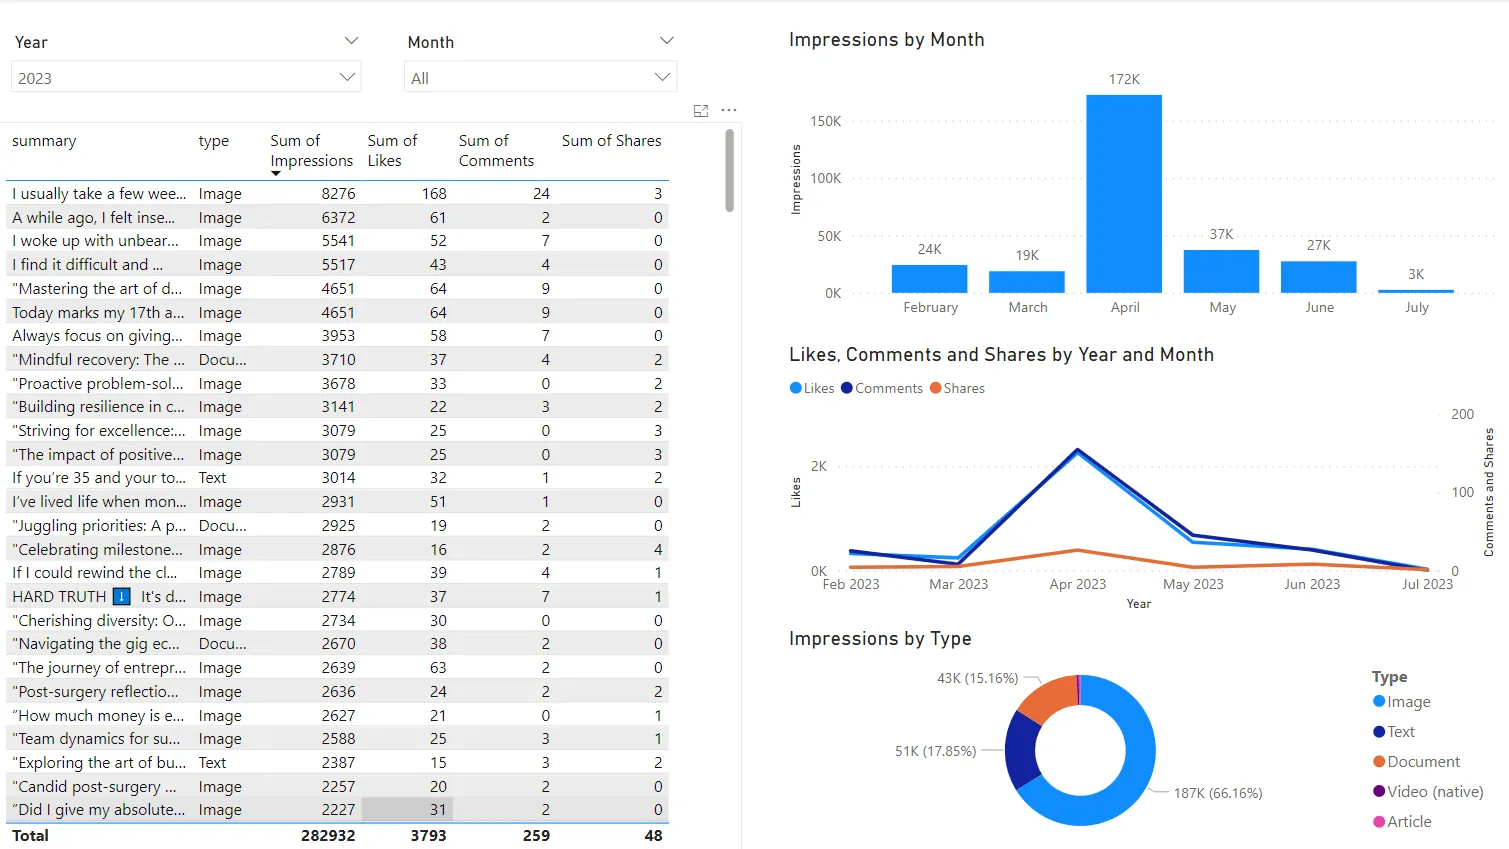This screenshot has width=1509, height=849.
Task: Click row "I woke up with unbear..."
Action: (337, 241)
